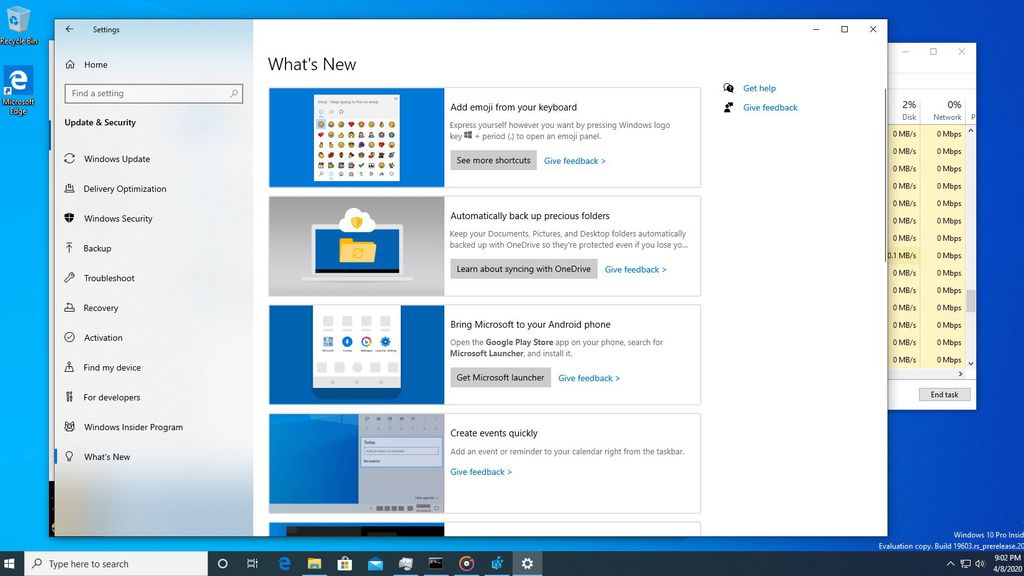Open Troubleshoot from the settings sidebar
Screen dimensions: 1024x576
tap(108, 278)
